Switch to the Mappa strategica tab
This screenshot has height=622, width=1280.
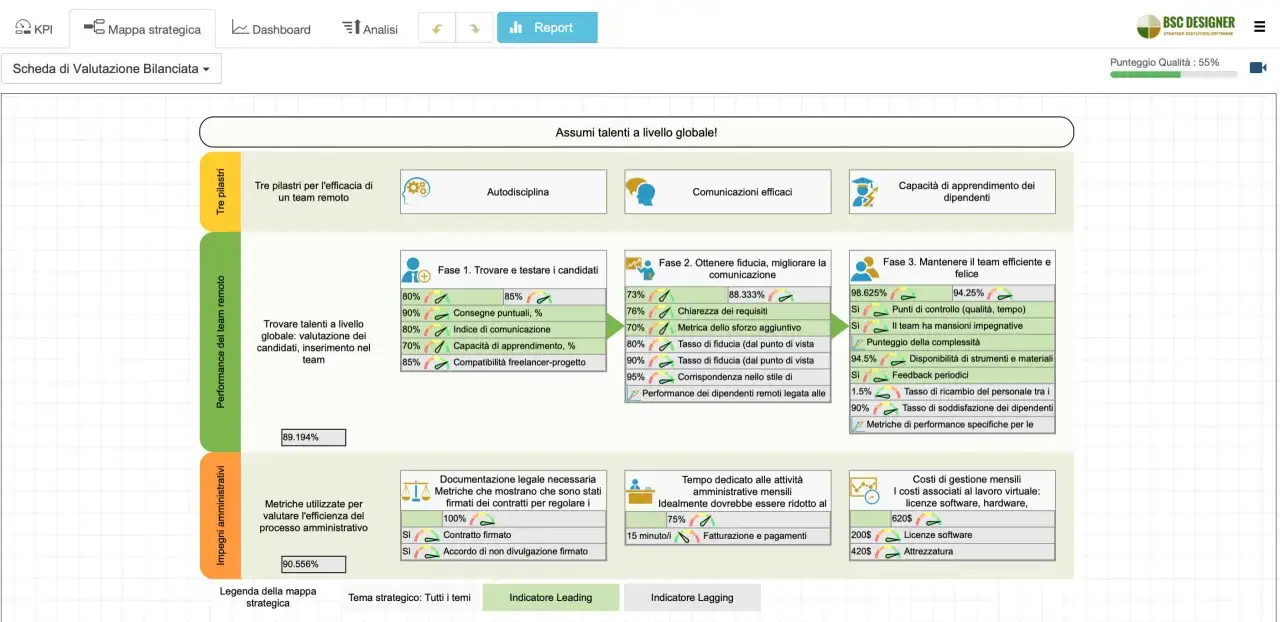click(142, 29)
